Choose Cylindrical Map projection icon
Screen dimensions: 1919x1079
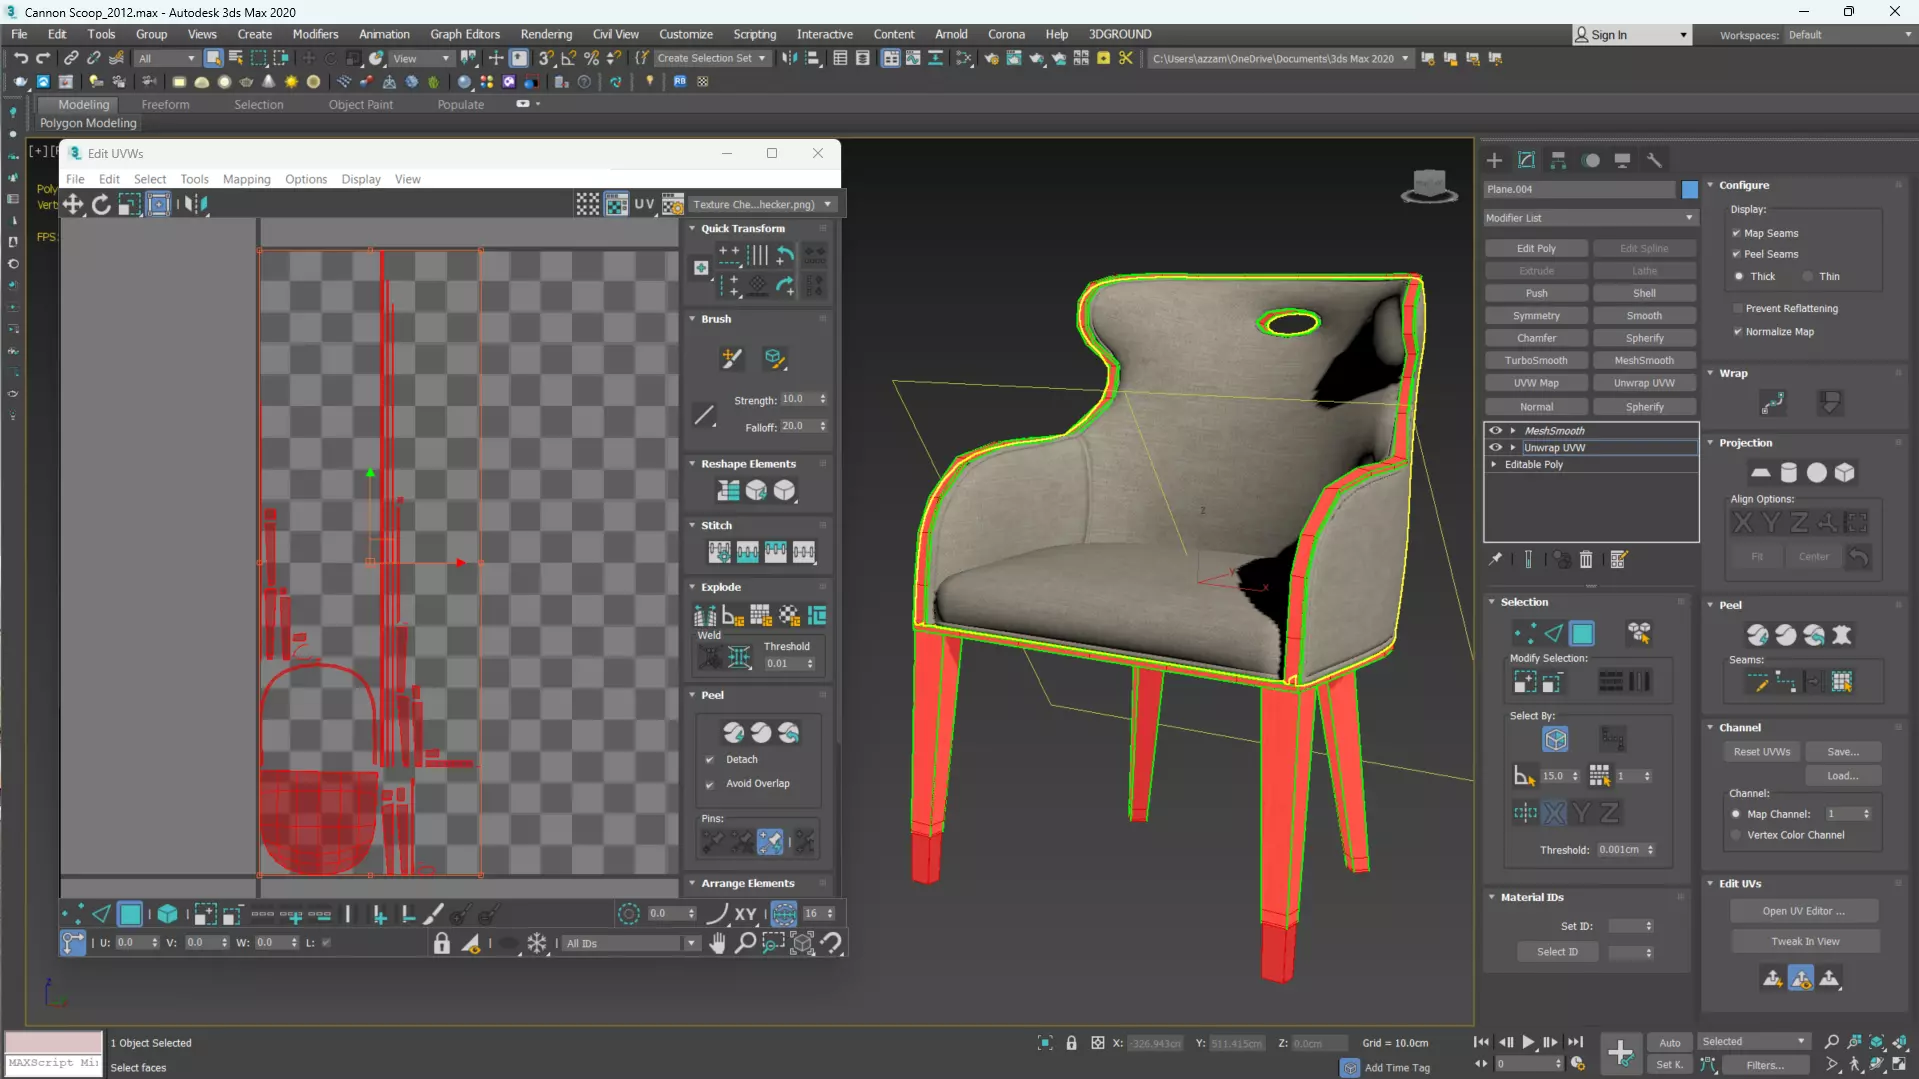tap(1788, 473)
